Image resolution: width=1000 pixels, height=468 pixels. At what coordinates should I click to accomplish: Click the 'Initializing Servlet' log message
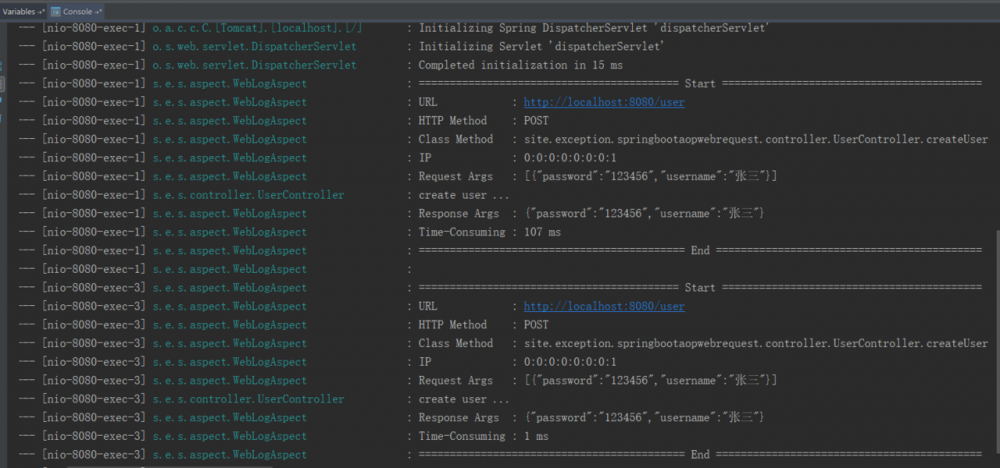pyautogui.click(x=540, y=47)
